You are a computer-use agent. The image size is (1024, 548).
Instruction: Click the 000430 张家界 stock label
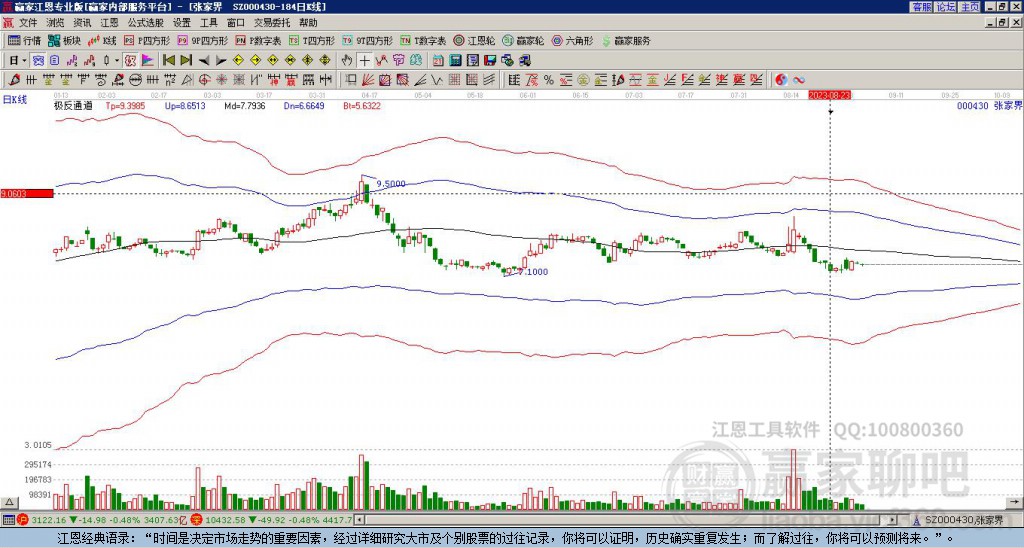point(989,105)
